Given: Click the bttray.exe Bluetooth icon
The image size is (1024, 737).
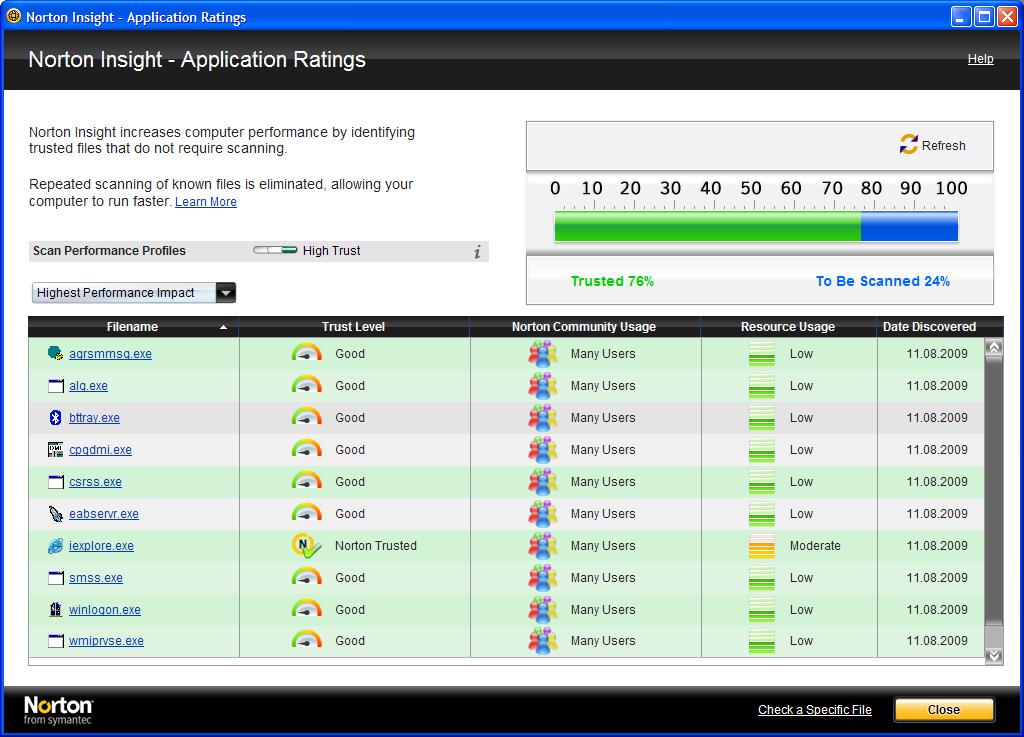Looking at the screenshot, I should 56,417.
